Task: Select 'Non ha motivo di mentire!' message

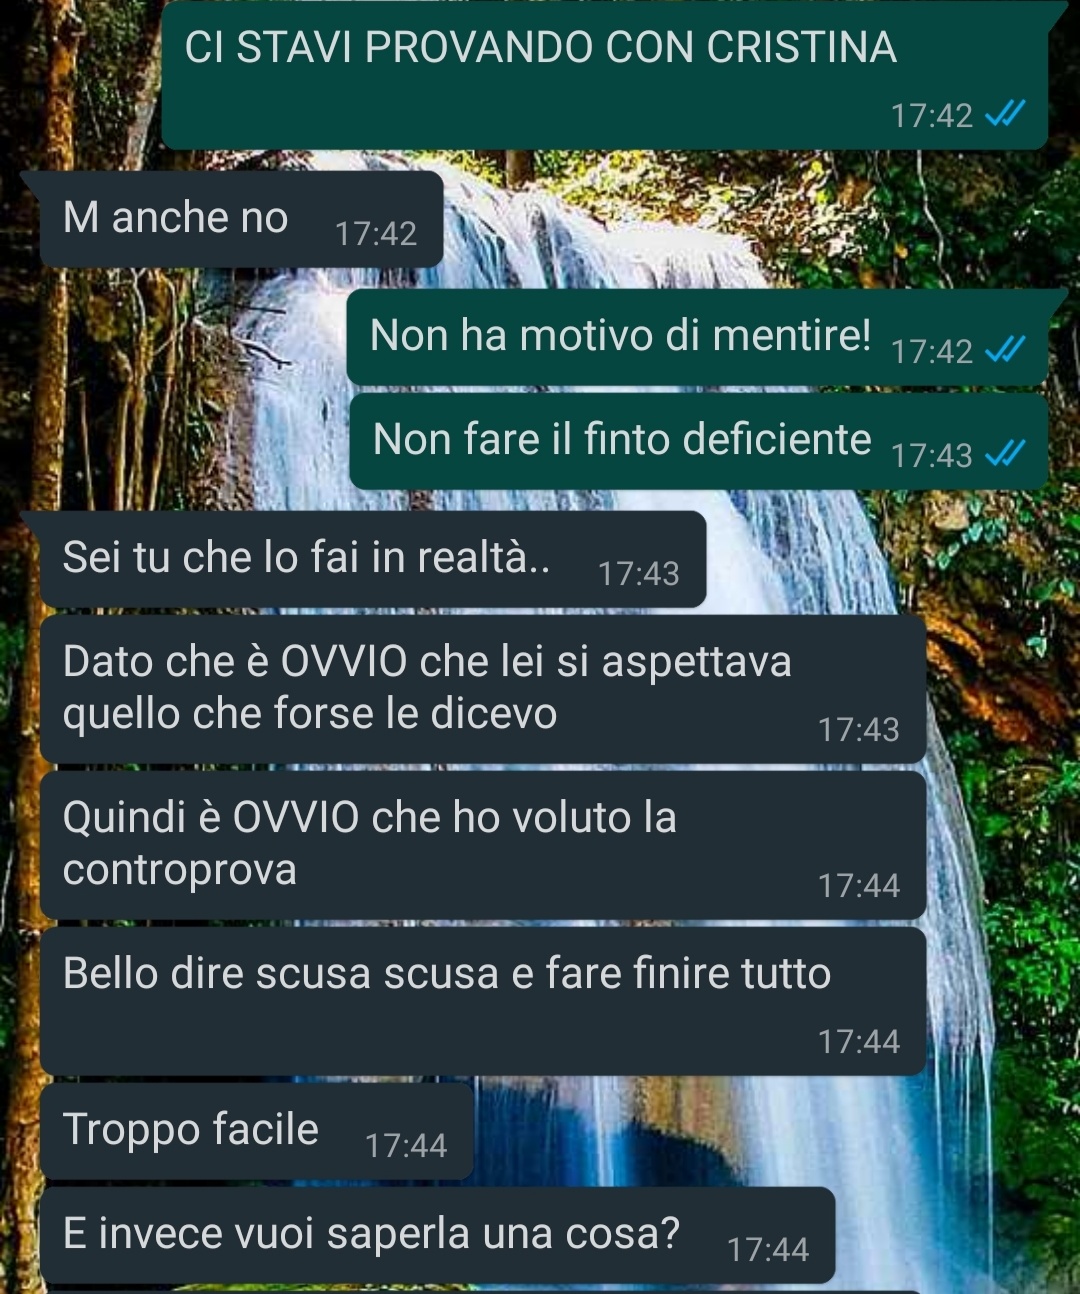Action: (x=697, y=337)
